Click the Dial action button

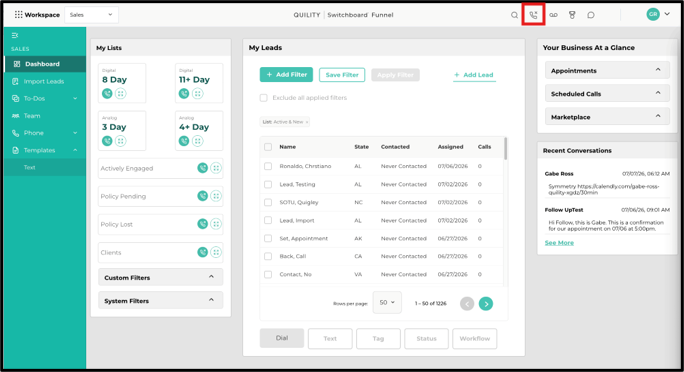coord(282,338)
